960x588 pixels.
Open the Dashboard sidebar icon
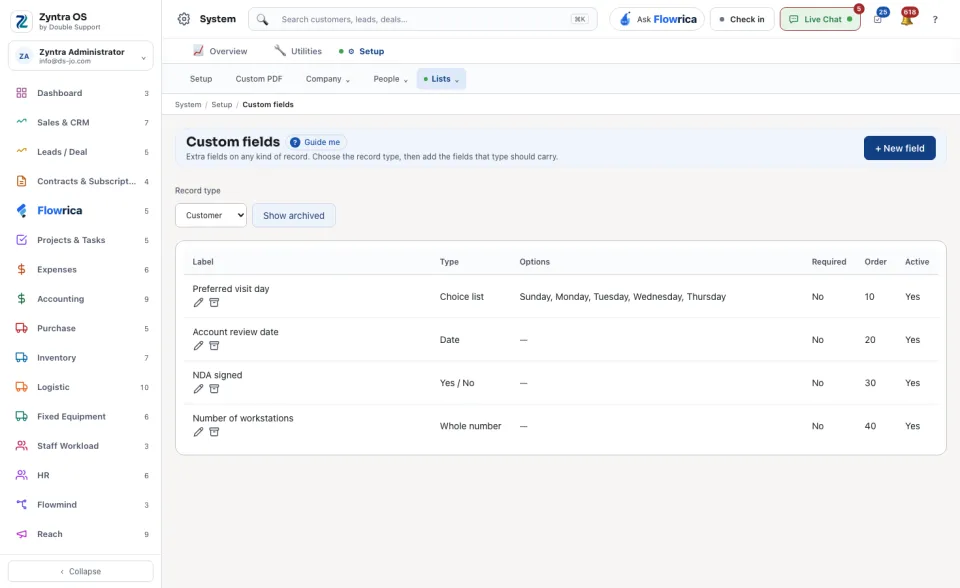[x=21, y=93]
